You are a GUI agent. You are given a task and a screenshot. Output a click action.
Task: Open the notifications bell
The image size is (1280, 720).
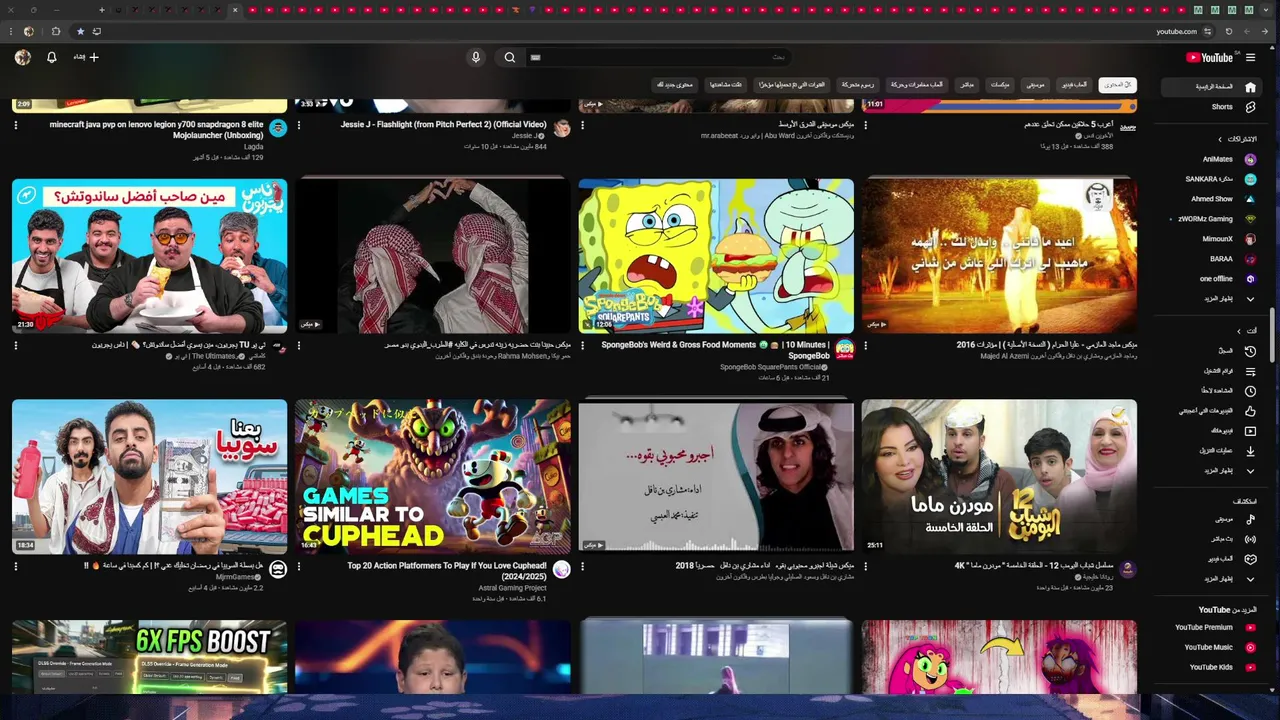coord(52,58)
